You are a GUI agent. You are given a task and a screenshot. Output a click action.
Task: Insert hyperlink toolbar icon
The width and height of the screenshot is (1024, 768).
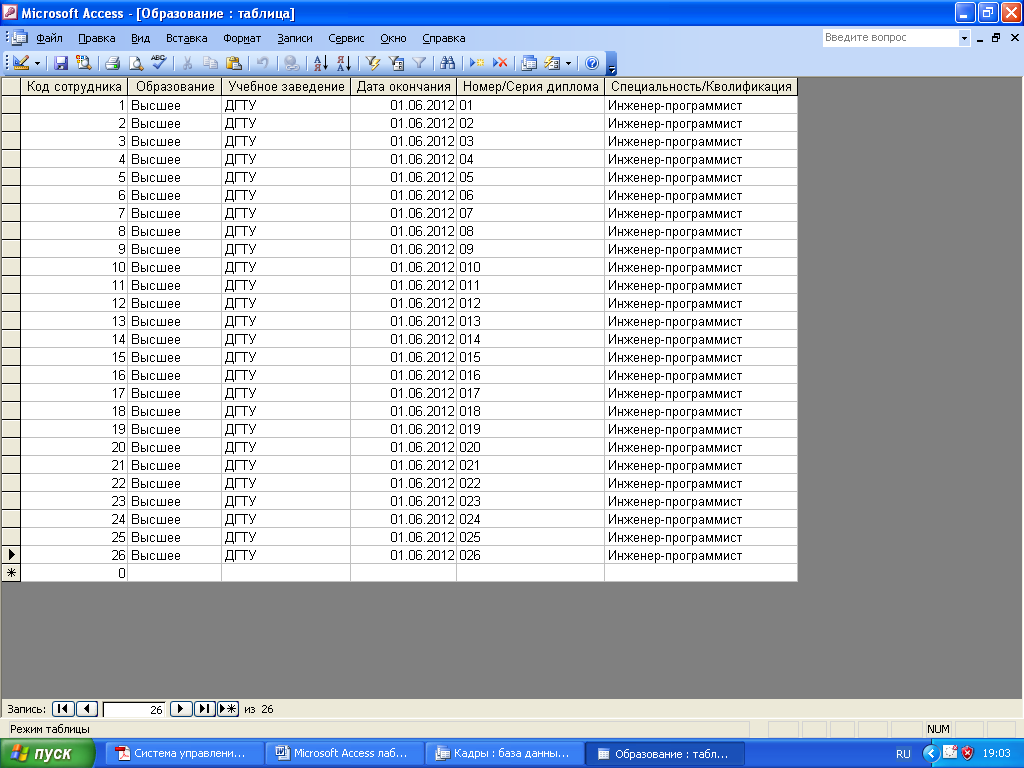tap(291, 63)
